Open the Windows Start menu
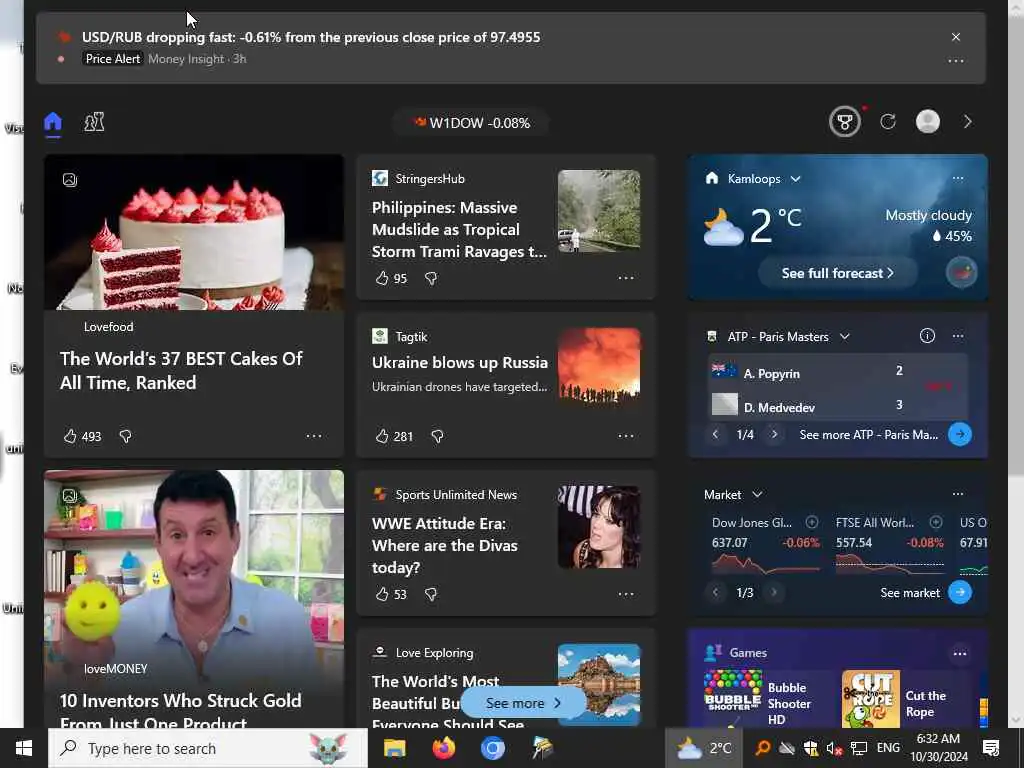This screenshot has height=768, width=1024. [24, 748]
